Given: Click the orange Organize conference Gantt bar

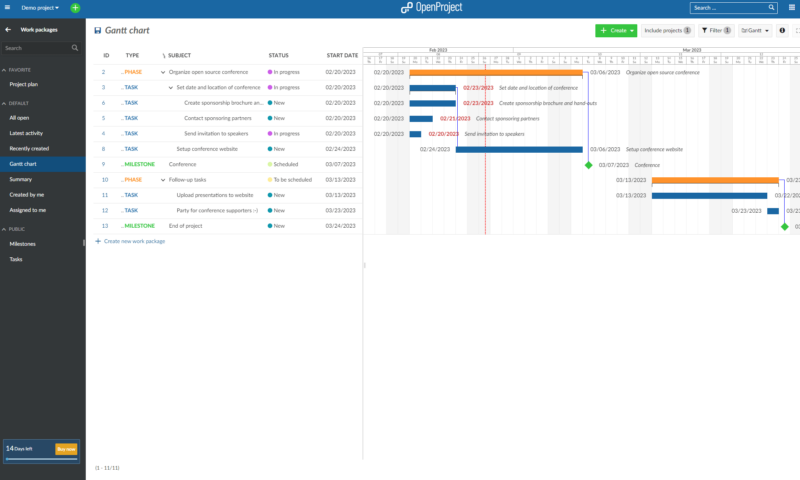Looking at the screenshot, I should (496, 73).
